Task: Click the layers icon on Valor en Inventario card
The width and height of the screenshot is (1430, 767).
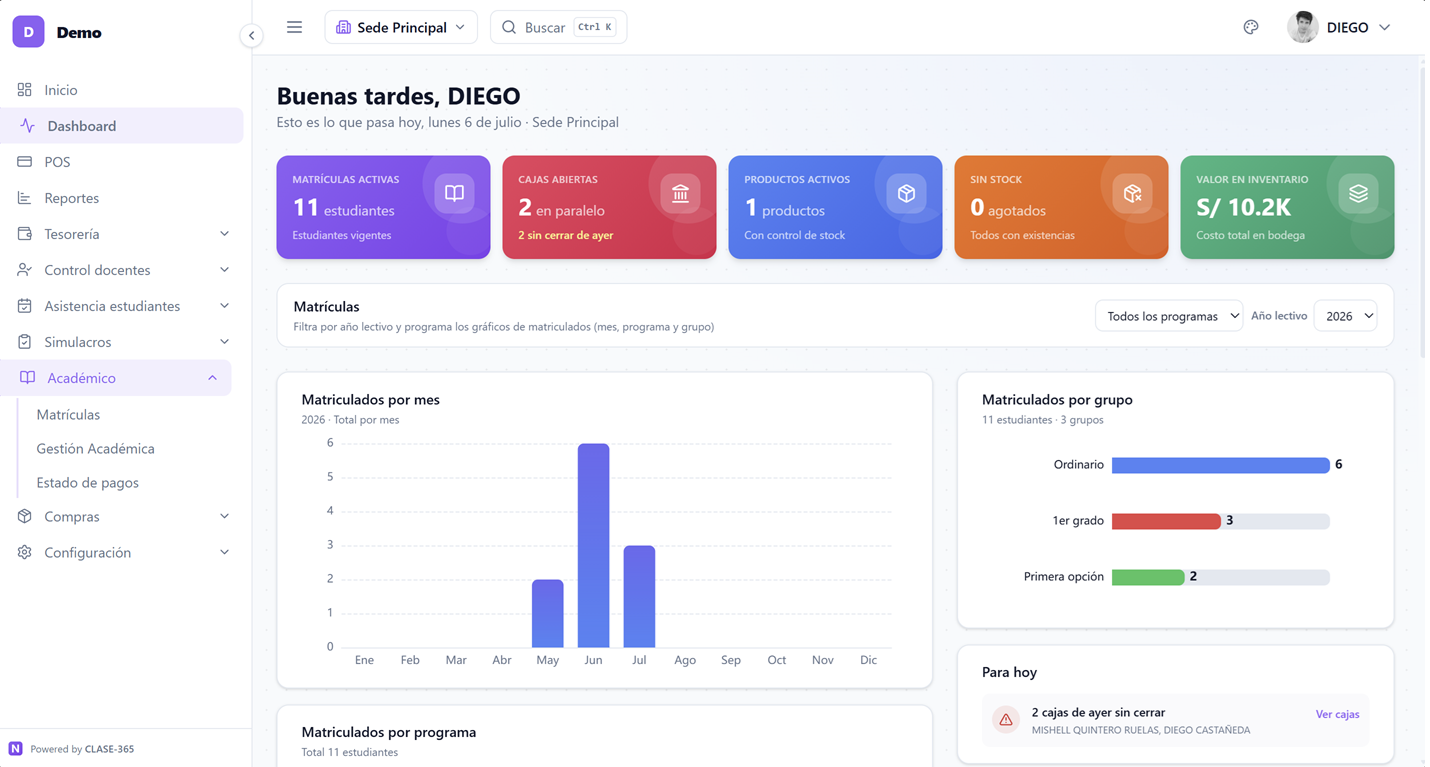Action: coord(1358,193)
